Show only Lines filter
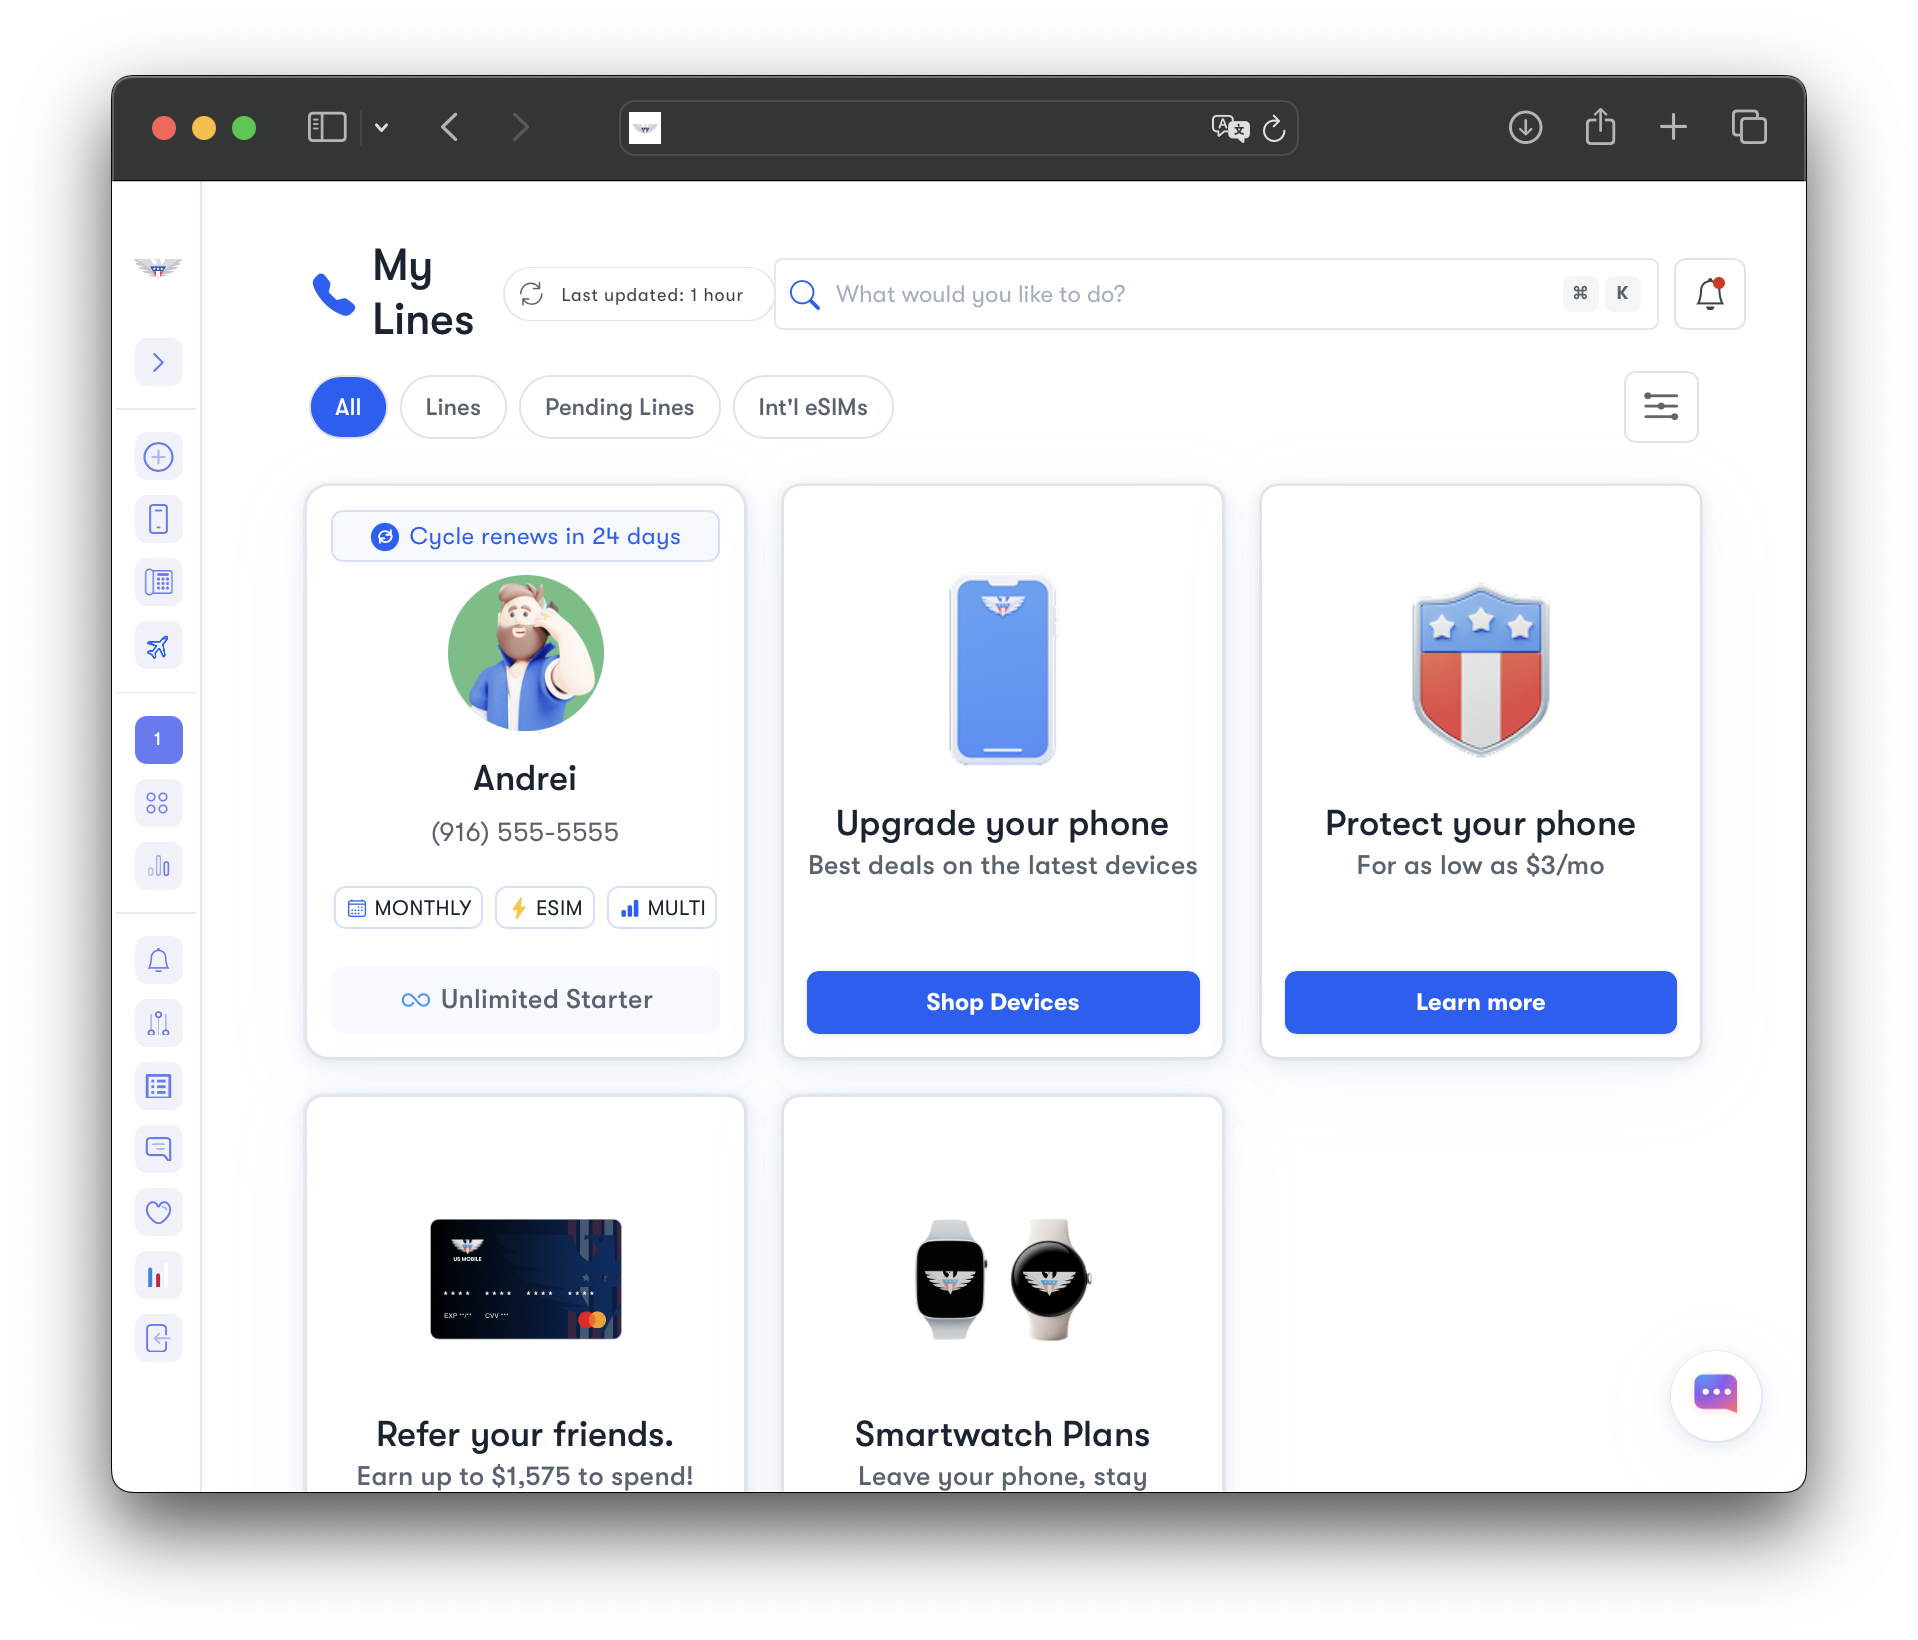This screenshot has height=1640, width=1918. [453, 407]
